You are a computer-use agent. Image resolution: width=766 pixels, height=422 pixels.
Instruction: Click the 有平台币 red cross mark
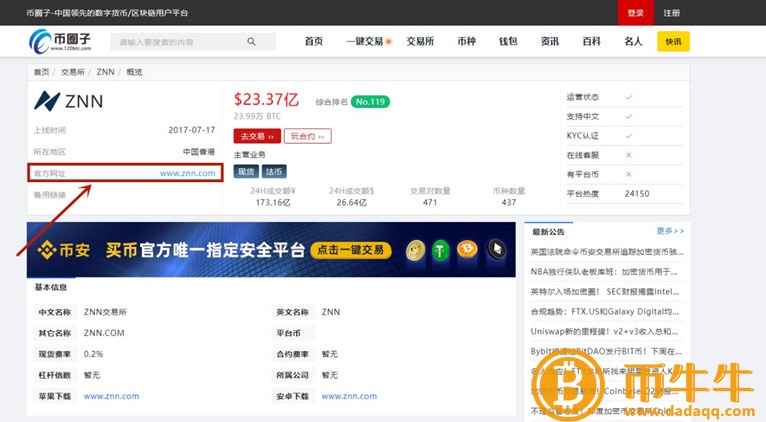(629, 174)
